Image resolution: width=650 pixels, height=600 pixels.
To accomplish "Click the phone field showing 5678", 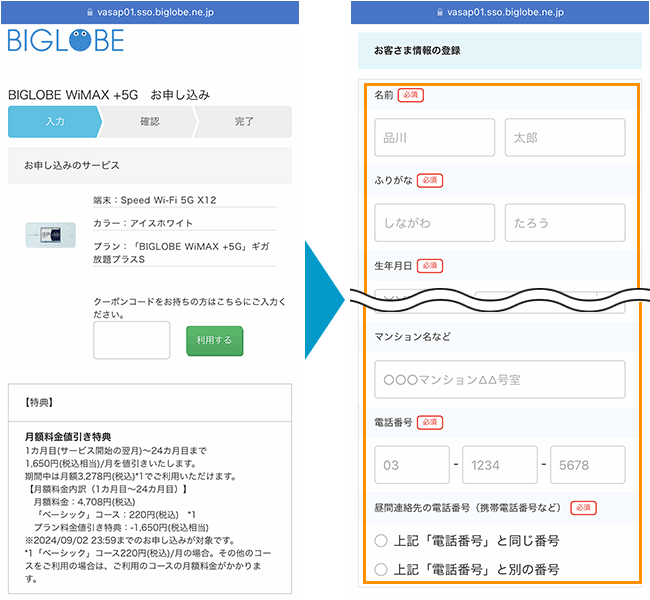I will tap(588, 465).
